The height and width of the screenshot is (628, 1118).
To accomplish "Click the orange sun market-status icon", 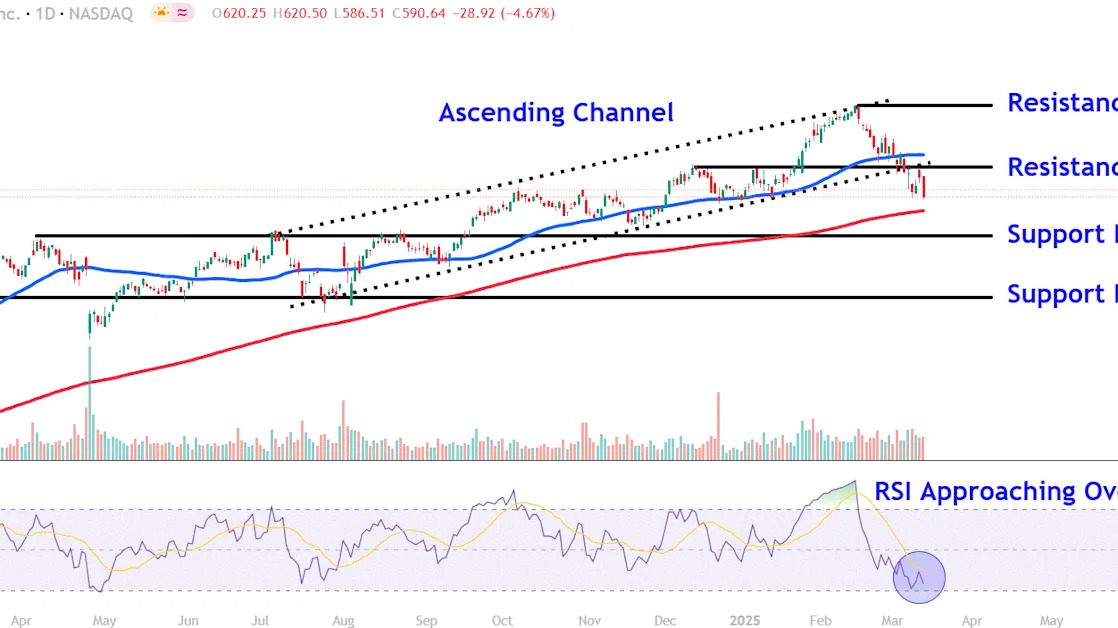I will tap(162, 13).
